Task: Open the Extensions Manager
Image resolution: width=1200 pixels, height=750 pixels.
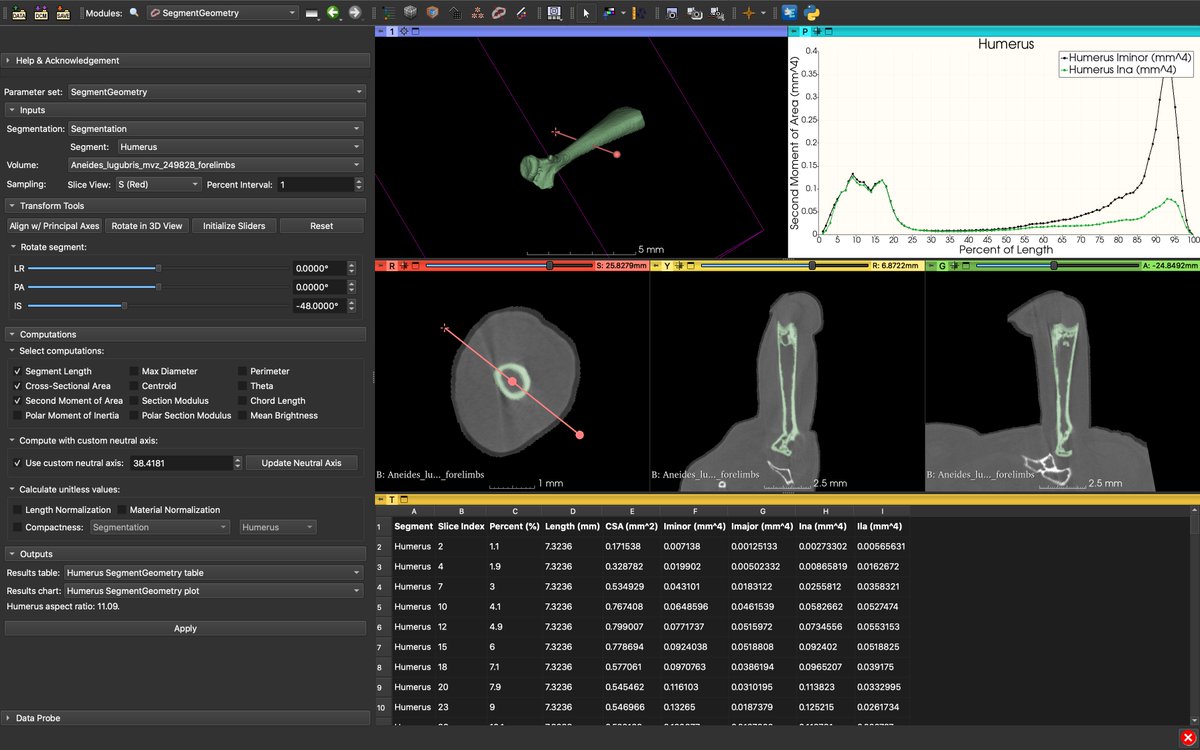Action: coord(789,13)
